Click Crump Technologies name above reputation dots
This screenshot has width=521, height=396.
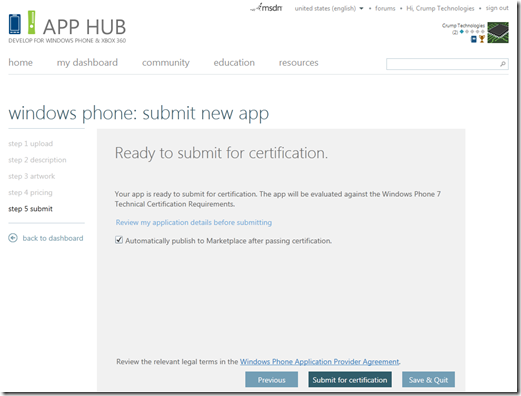tap(463, 25)
